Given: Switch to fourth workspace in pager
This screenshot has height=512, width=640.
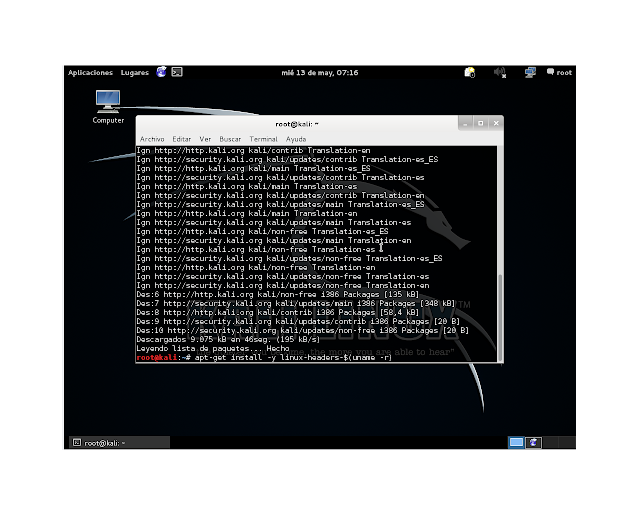Looking at the screenshot, I should coord(567,442).
